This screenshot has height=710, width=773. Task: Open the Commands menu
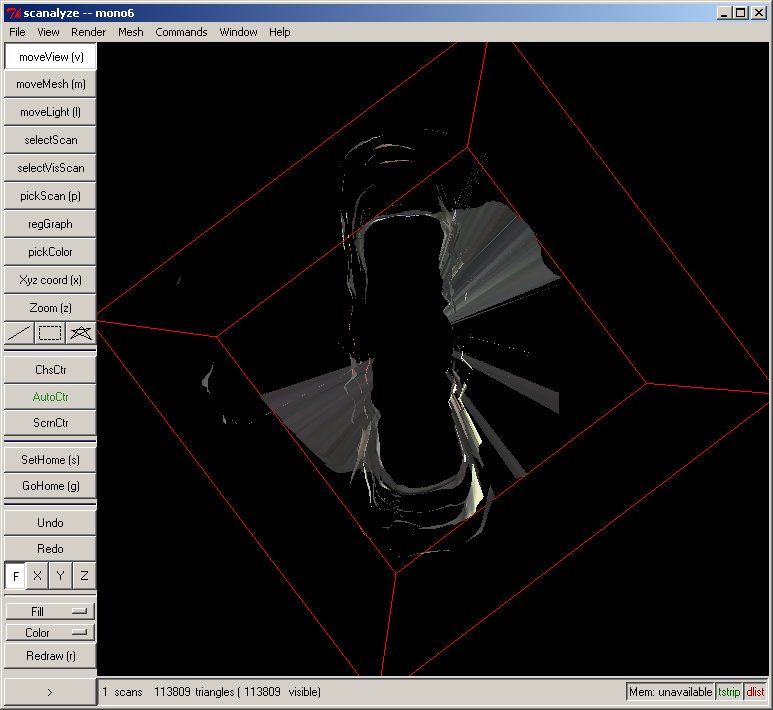pyautogui.click(x=181, y=32)
